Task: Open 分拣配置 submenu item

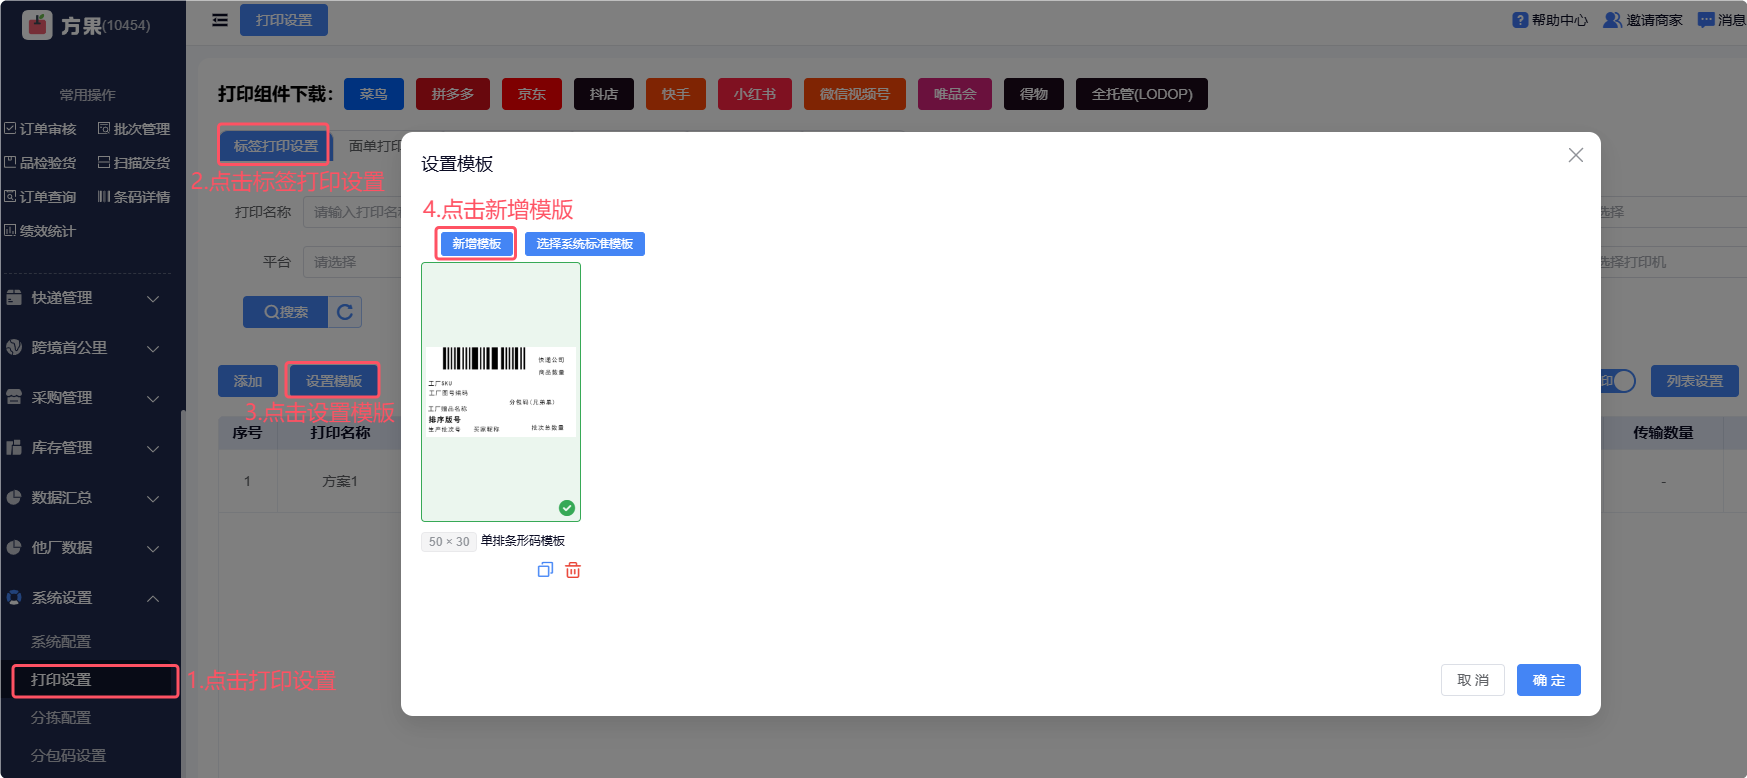Action: click(61, 718)
